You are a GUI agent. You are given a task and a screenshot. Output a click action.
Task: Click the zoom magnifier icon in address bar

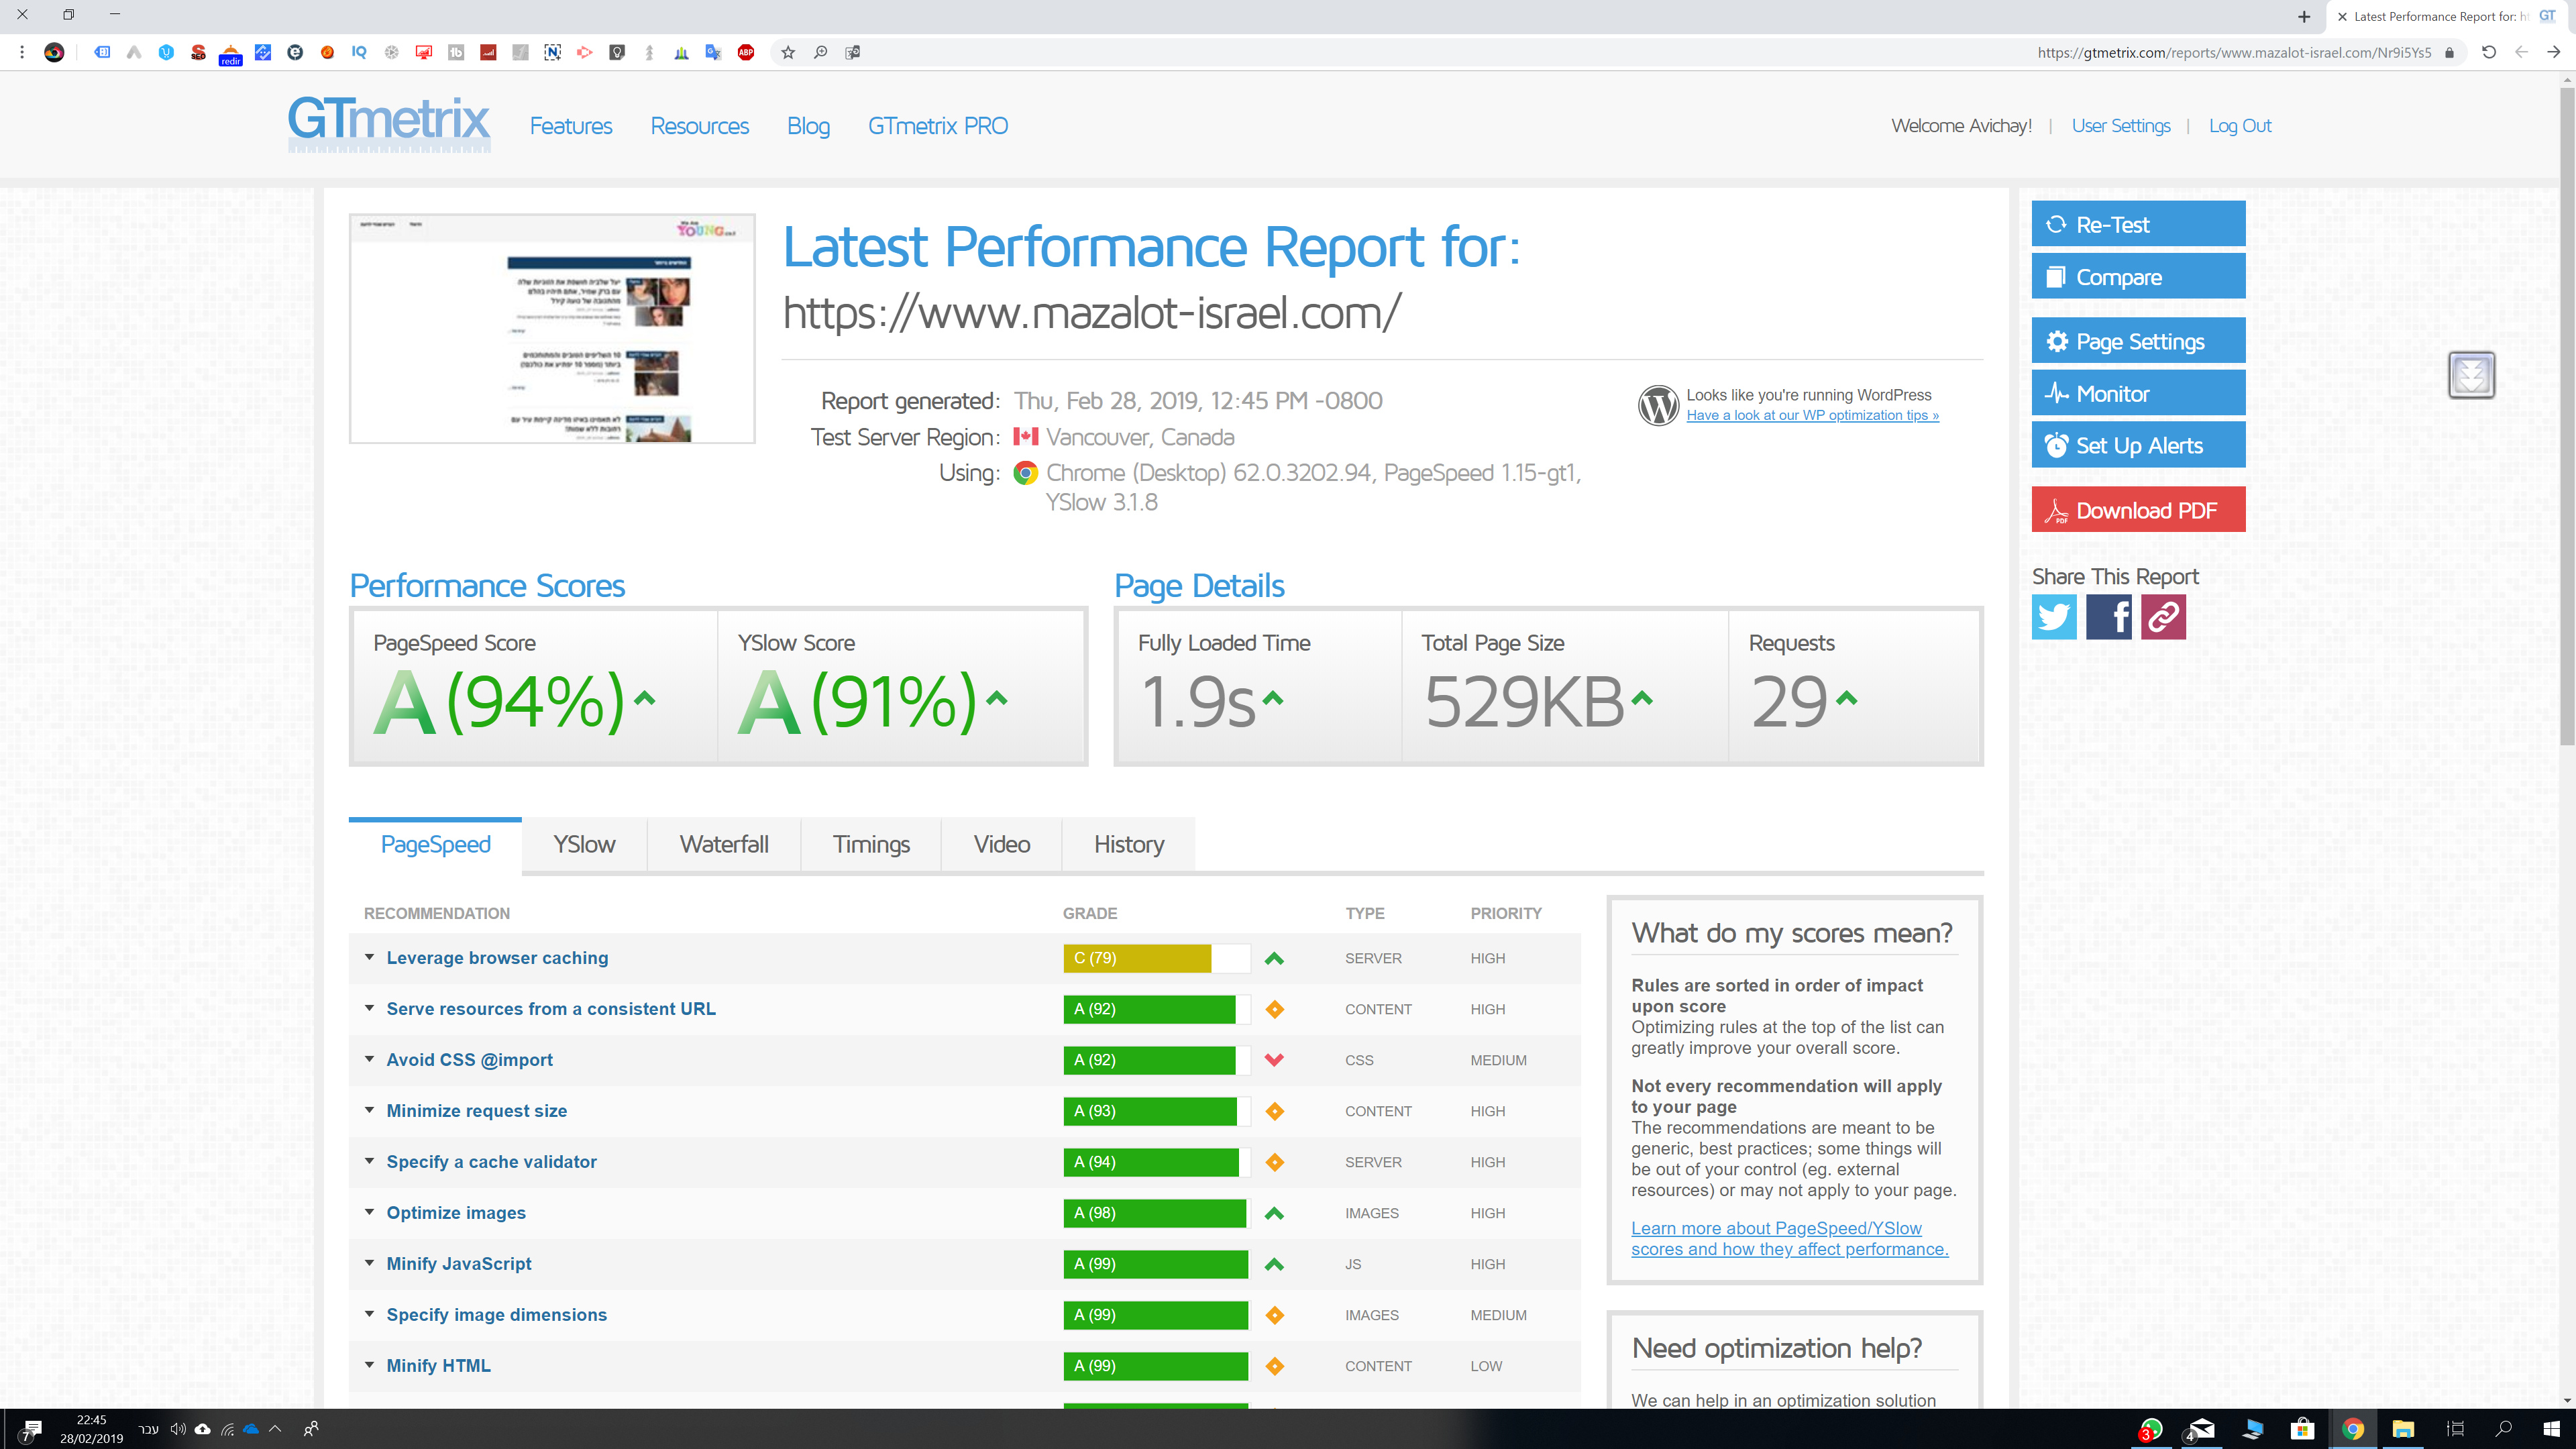click(820, 53)
